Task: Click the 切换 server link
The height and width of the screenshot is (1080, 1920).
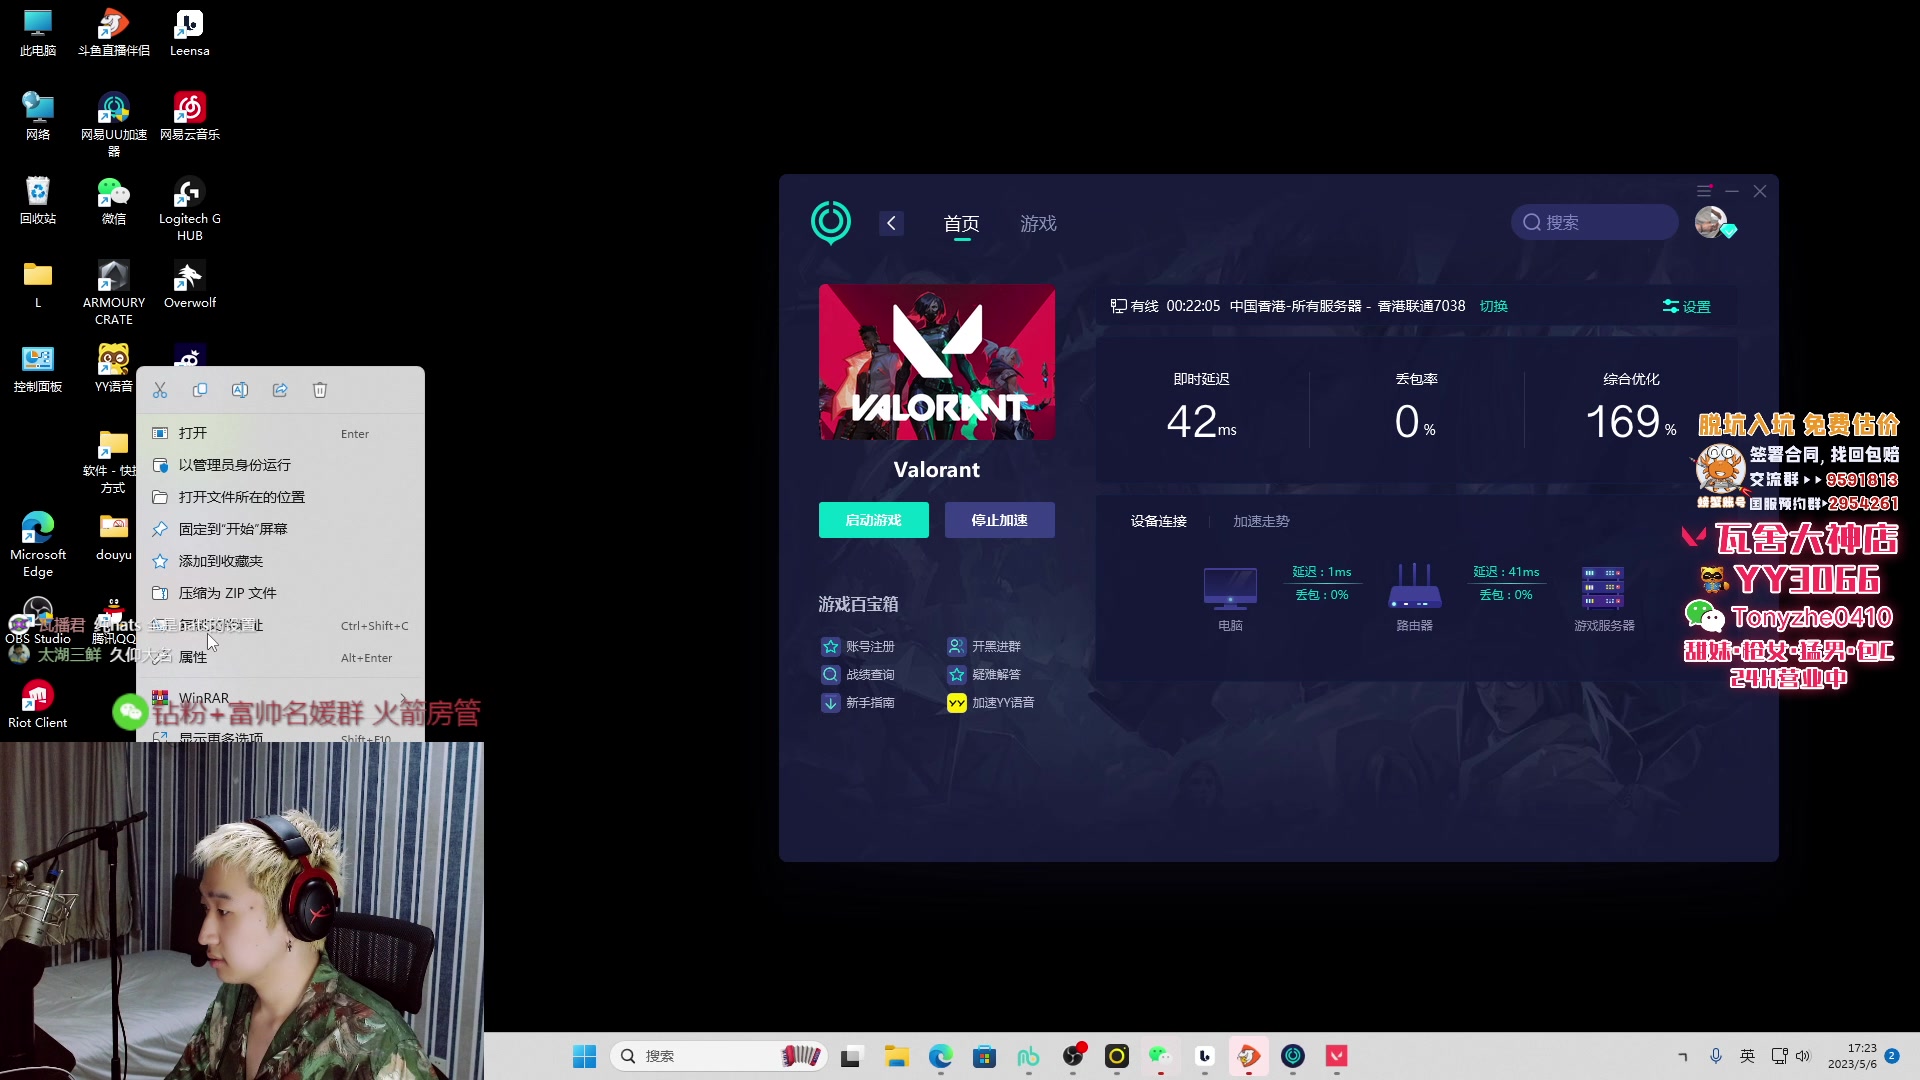Action: coord(1493,306)
